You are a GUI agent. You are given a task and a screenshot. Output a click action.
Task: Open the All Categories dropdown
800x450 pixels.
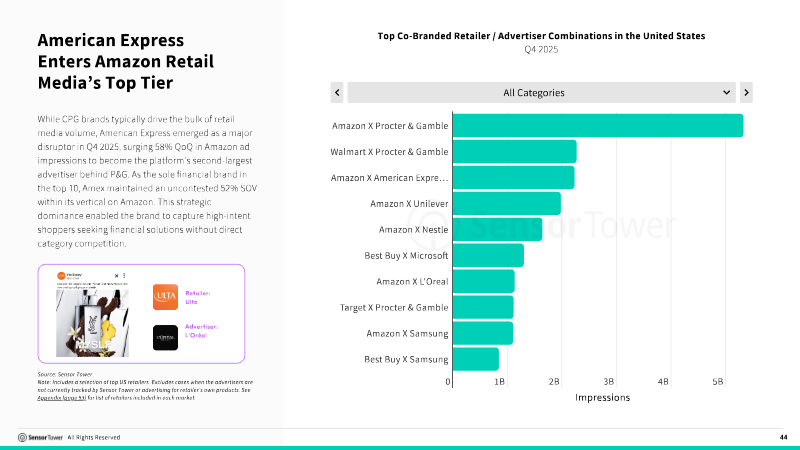(541, 92)
